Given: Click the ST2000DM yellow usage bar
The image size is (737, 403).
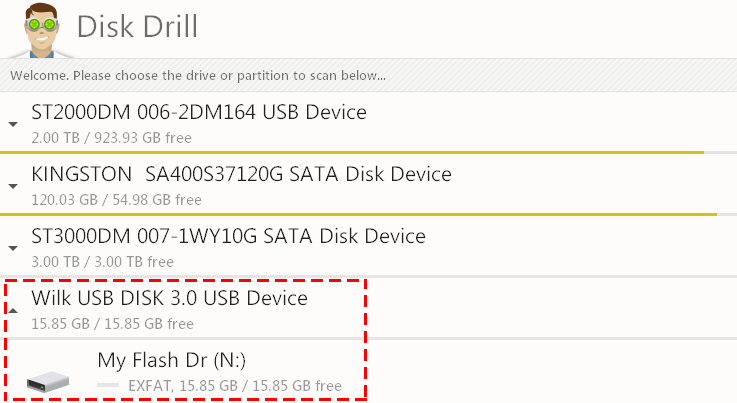Looking at the screenshot, I should [352, 152].
